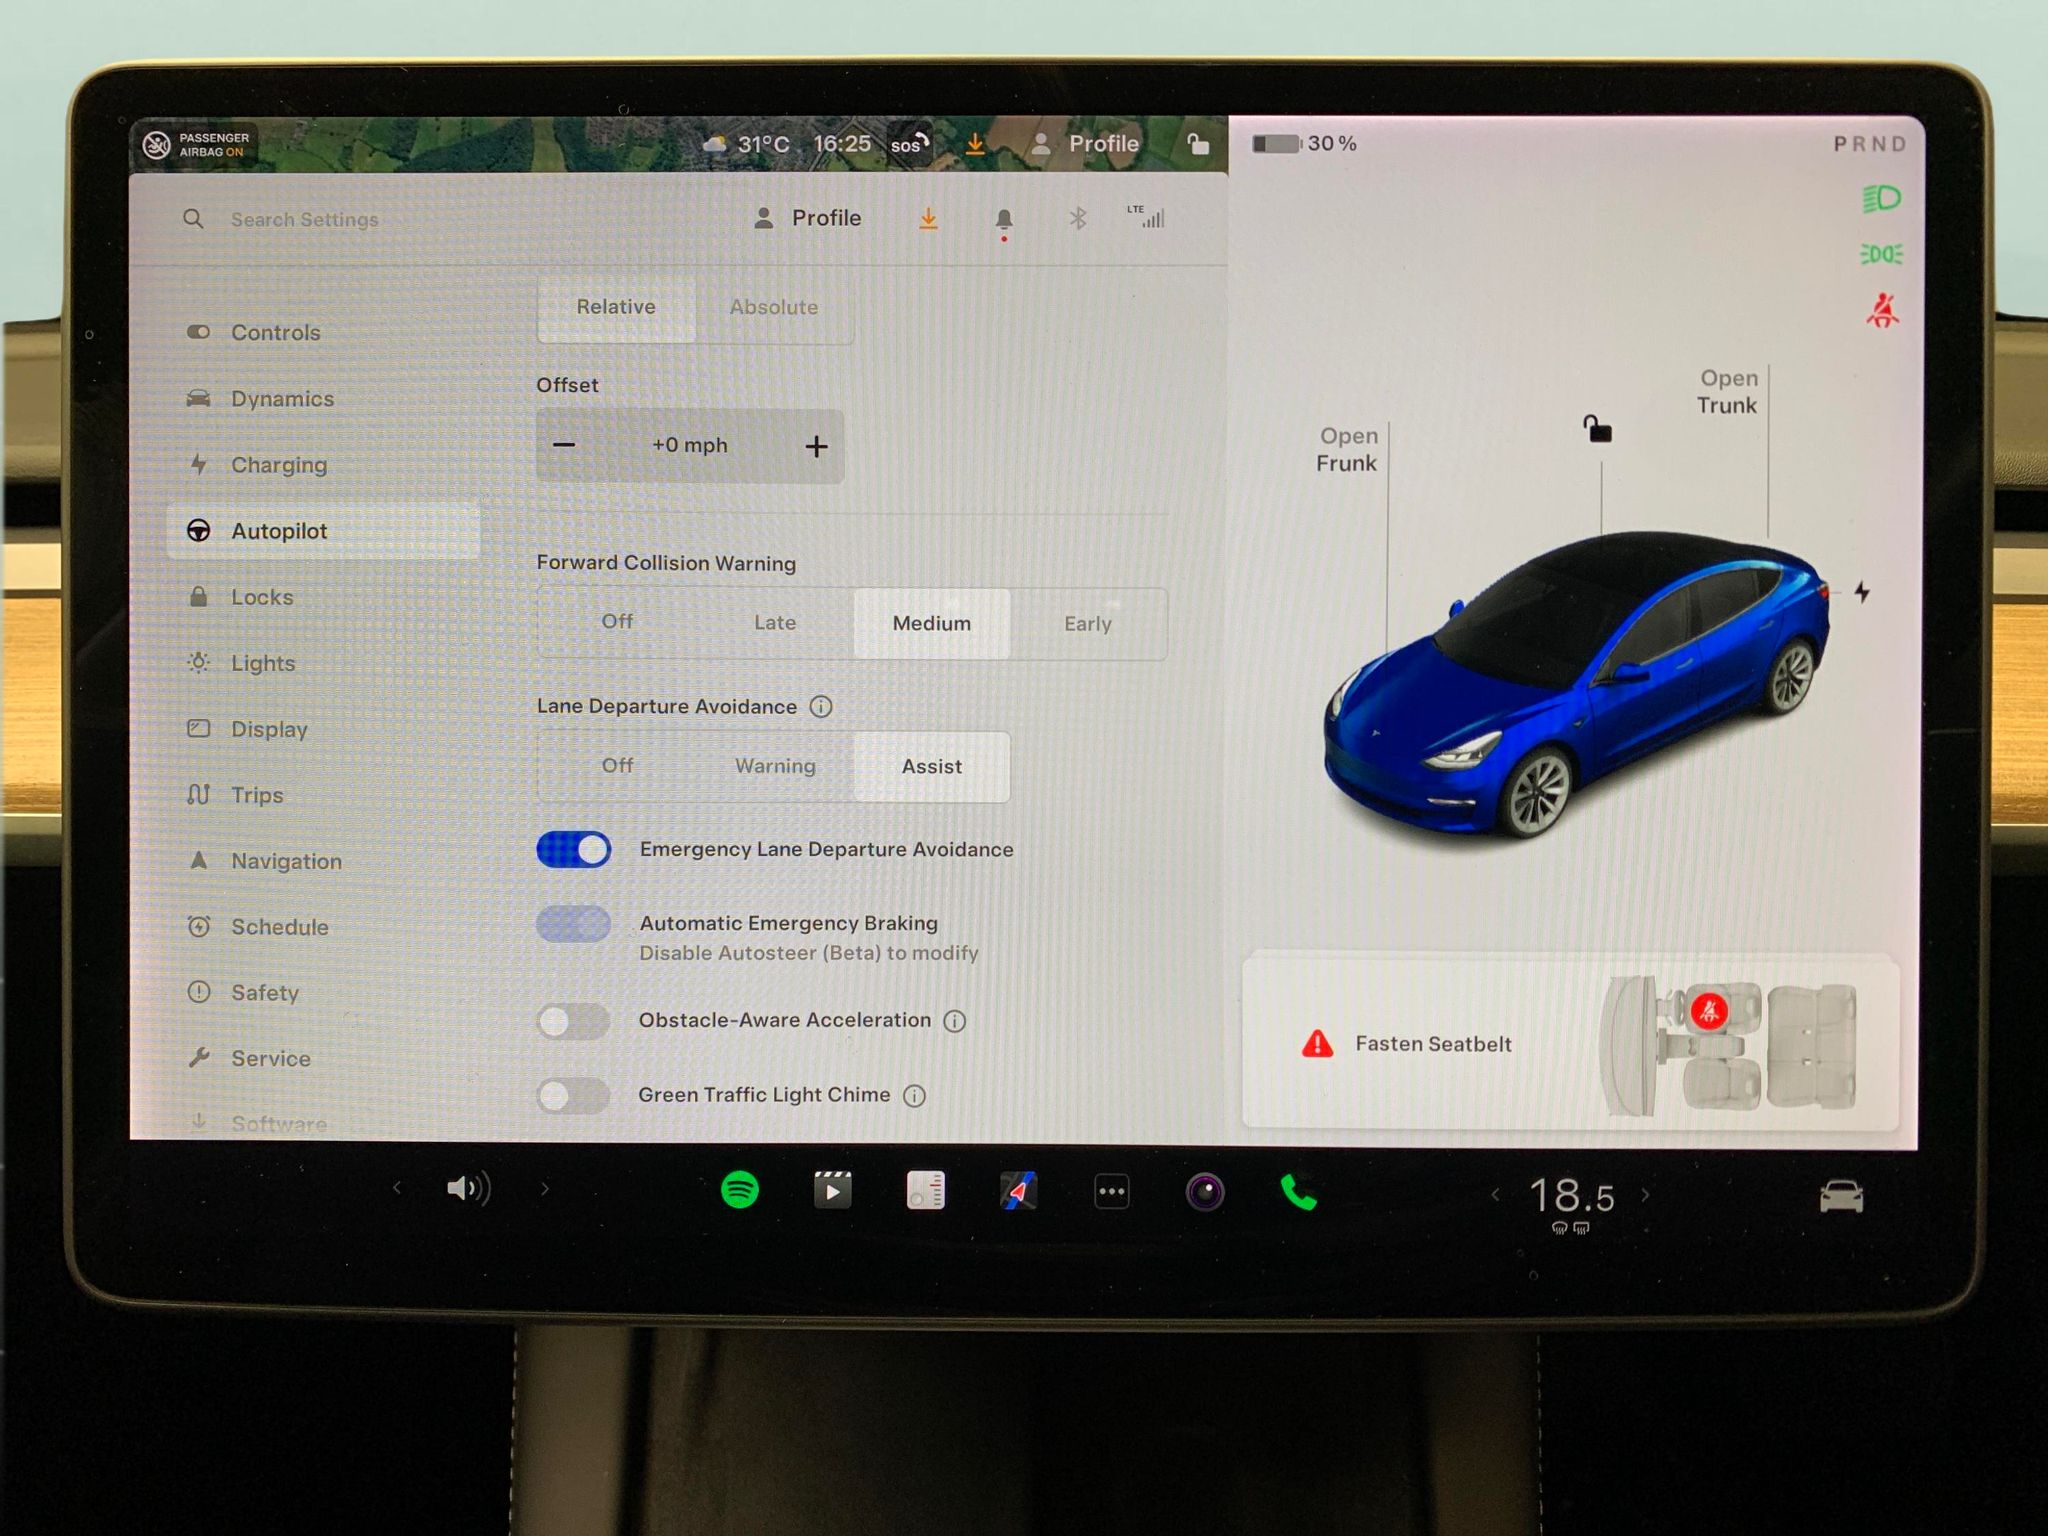Open the Controls settings section

coord(323,333)
